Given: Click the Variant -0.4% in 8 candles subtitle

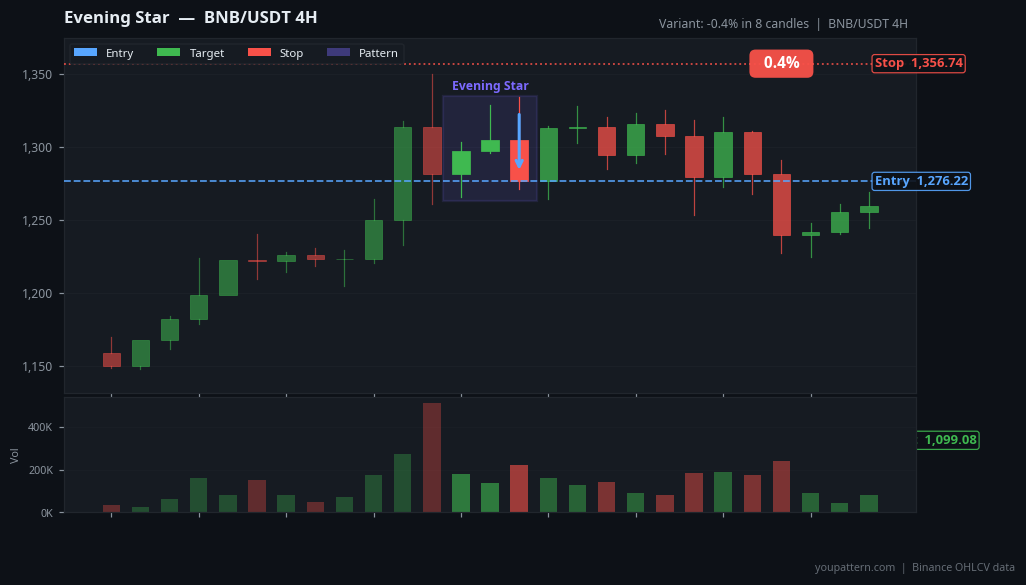Looking at the screenshot, I should (734, 24).
